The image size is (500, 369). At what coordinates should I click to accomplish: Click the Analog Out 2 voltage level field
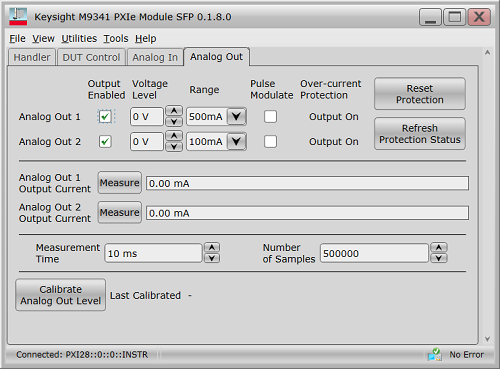tap(147, 142)
